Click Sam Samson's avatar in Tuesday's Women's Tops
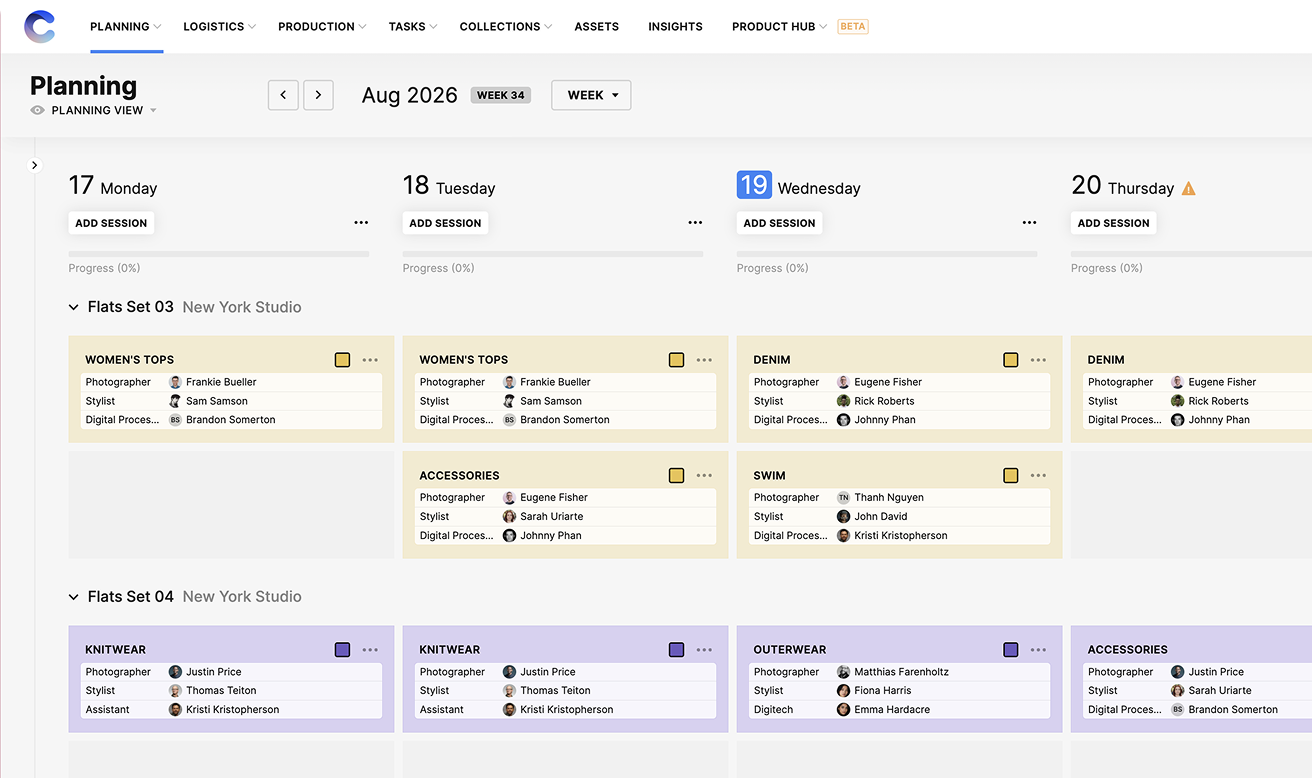Viewport: 1312px width, 778px height. 509,401
